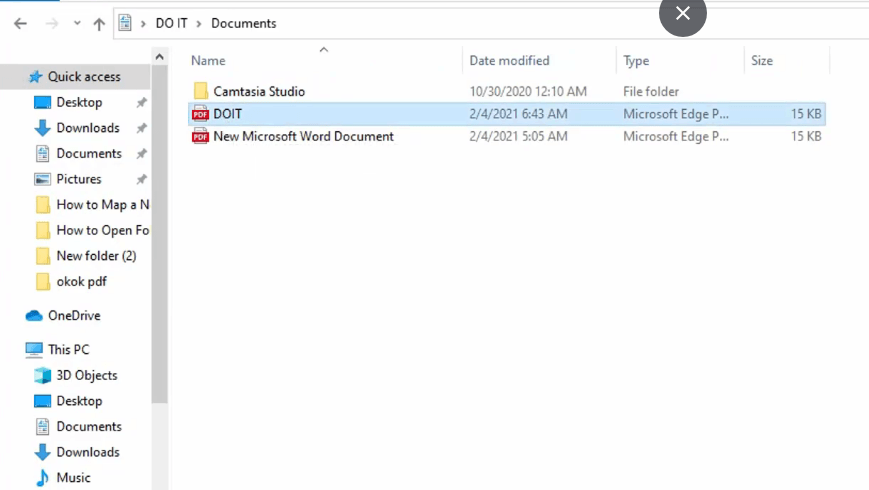
Task: Click the Back navigation arrow
Action: [x=20, y=23]
